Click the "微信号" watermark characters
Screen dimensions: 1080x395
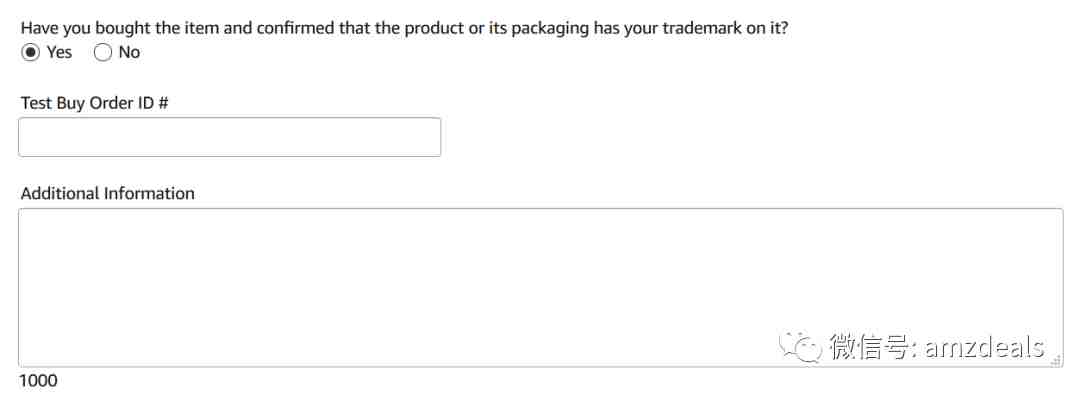point(869,347)
